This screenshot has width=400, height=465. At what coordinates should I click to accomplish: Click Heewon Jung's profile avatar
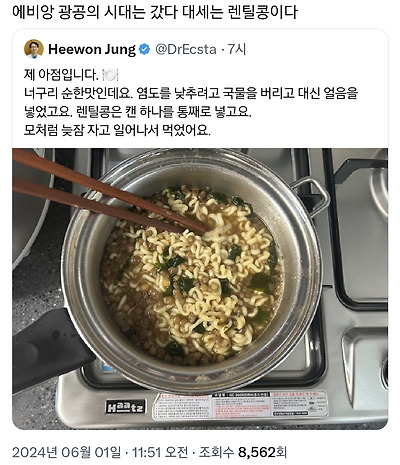(34, 49)
